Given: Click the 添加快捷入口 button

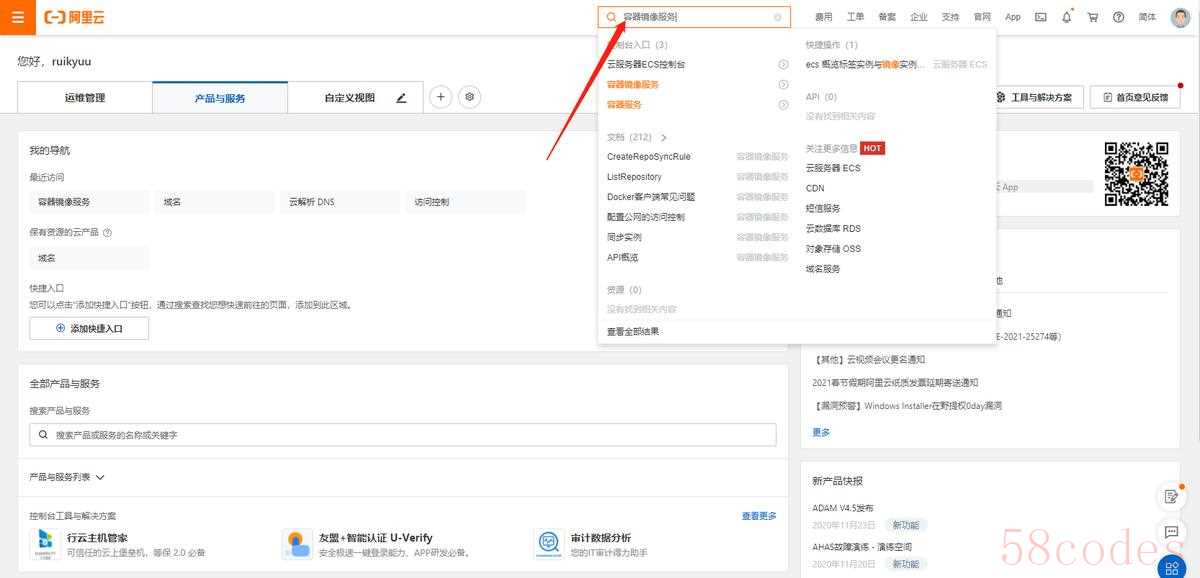Looking at the screenshot, I should [x=89, y=328].
